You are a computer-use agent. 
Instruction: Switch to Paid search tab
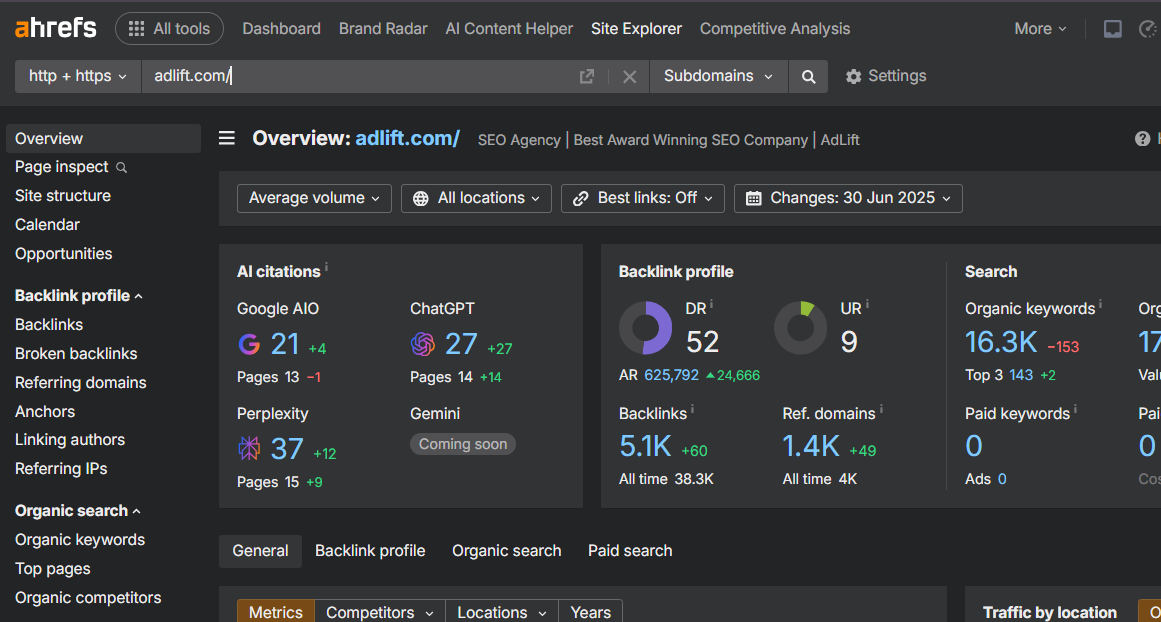[x=630, y=551]
